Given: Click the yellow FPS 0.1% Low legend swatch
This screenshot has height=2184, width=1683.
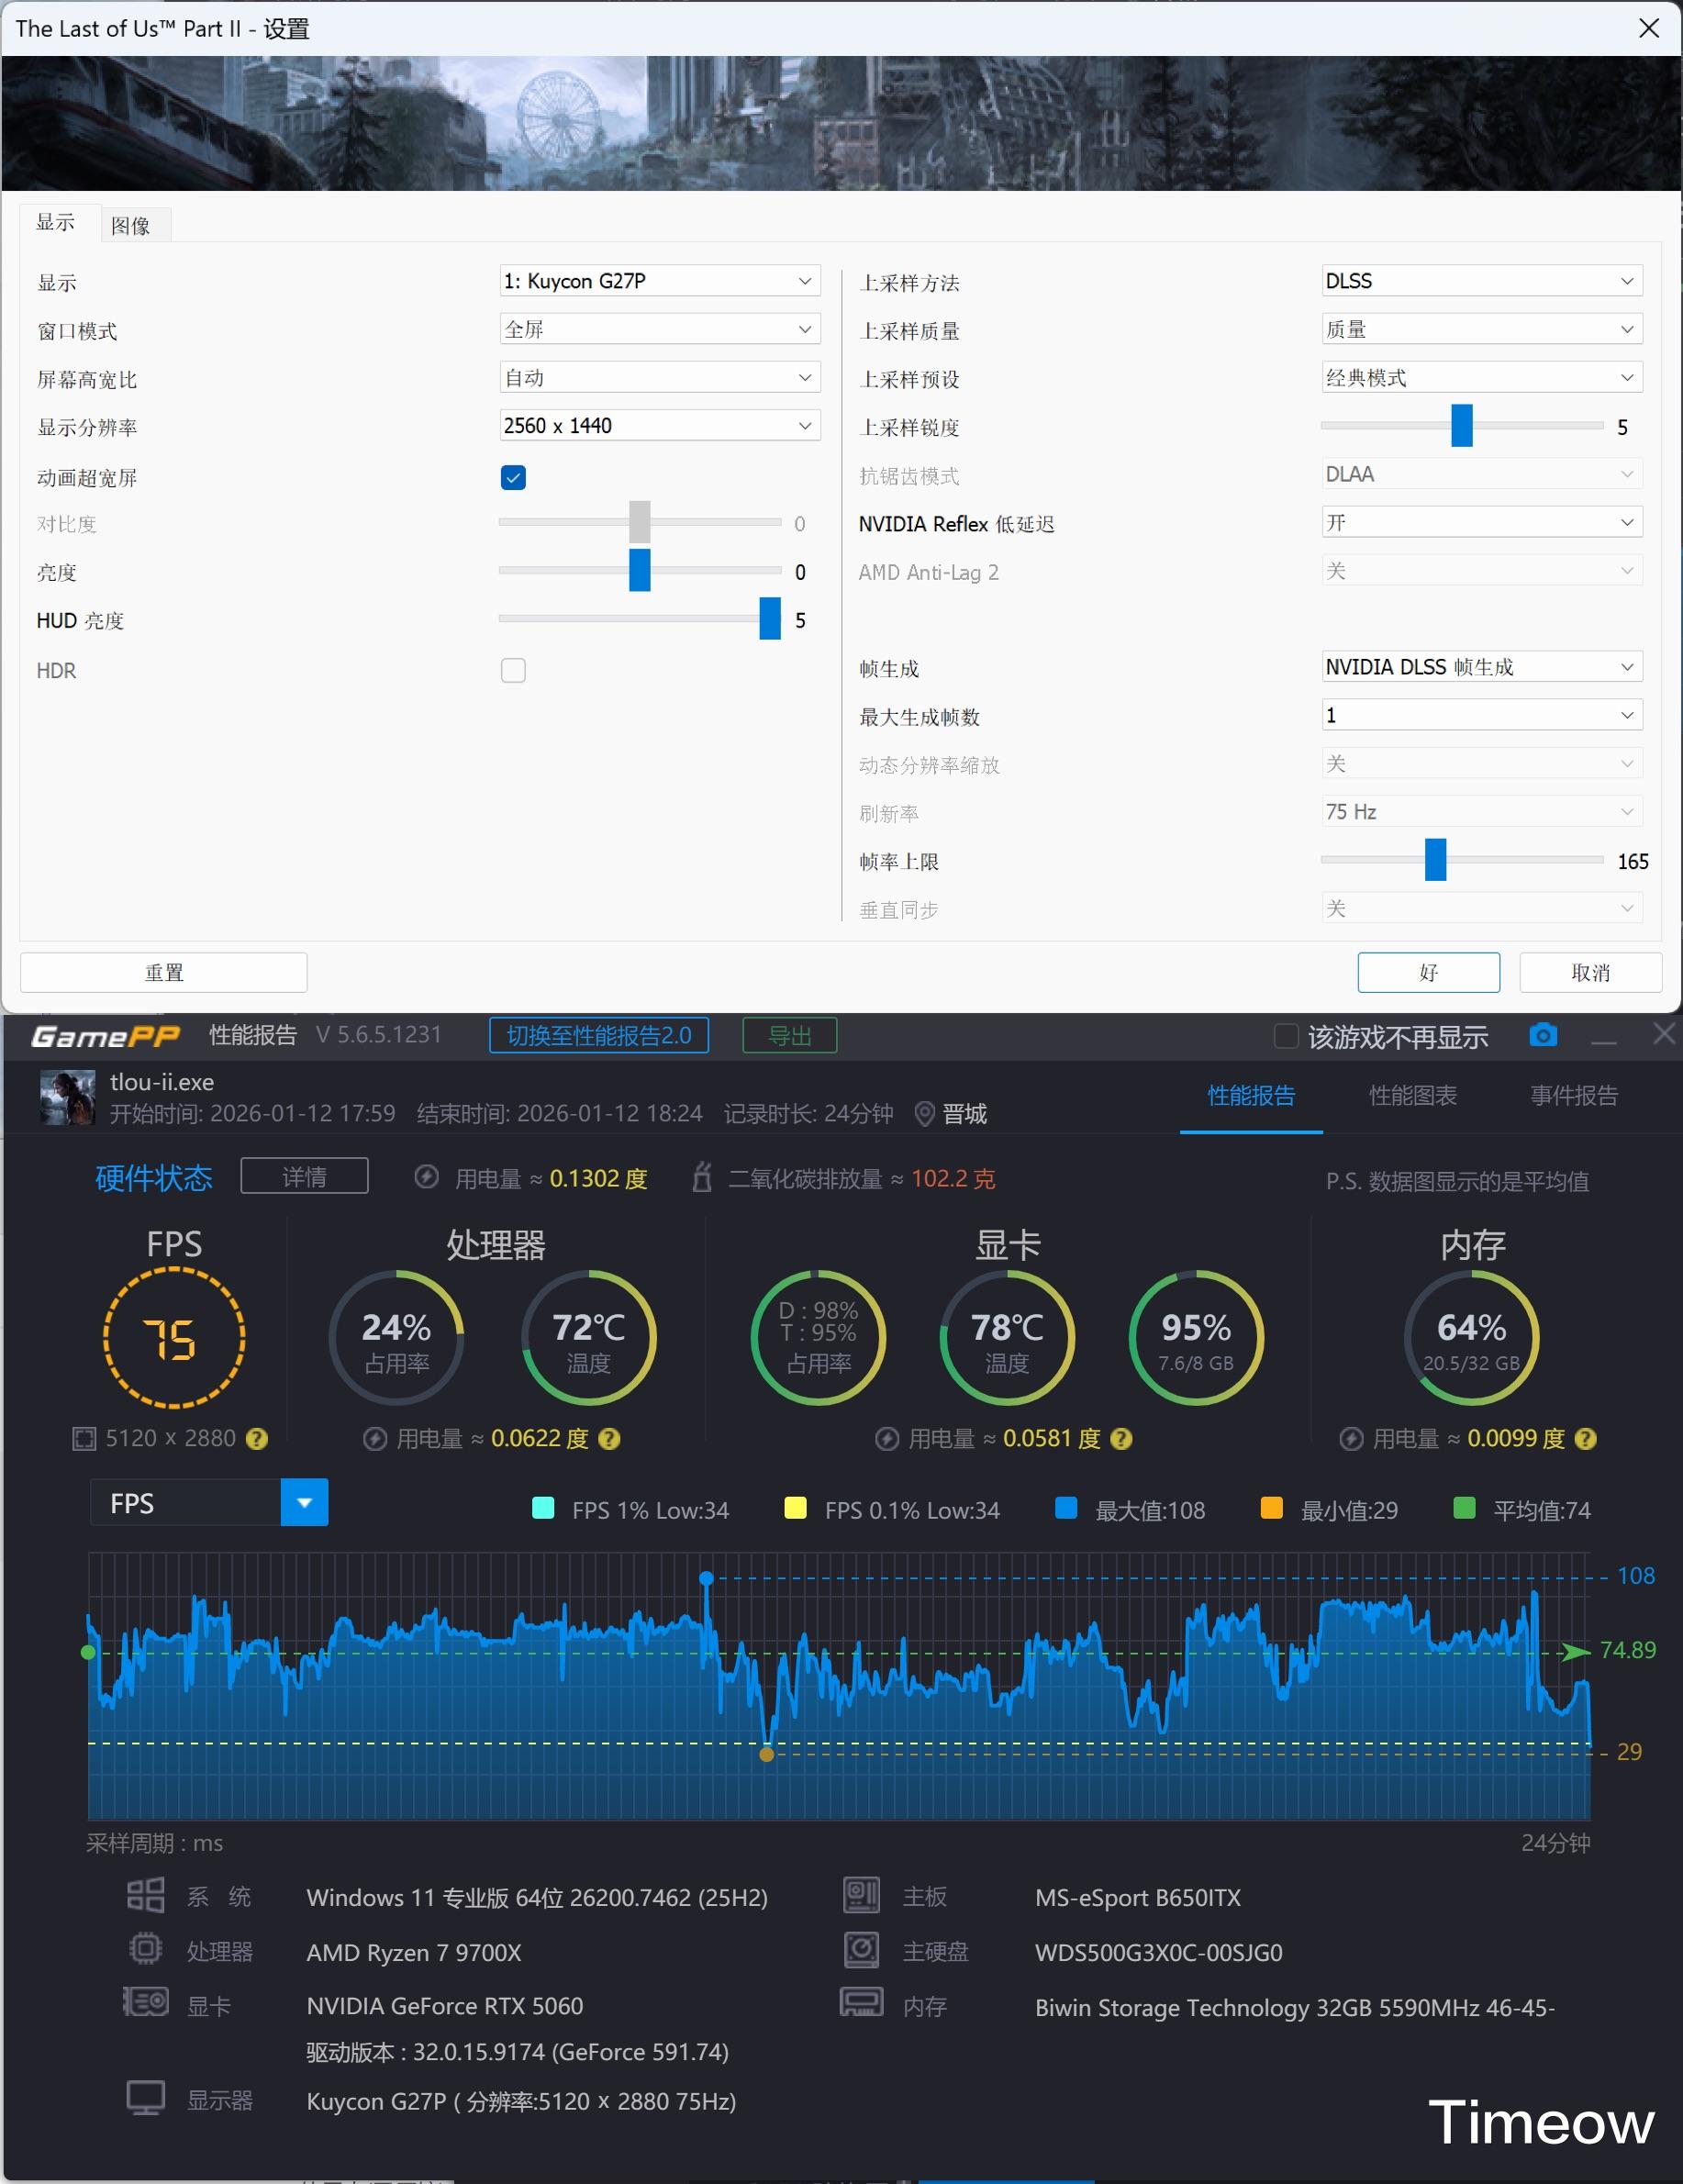Looking at the screenshot, I should (x=796, y=1508).
